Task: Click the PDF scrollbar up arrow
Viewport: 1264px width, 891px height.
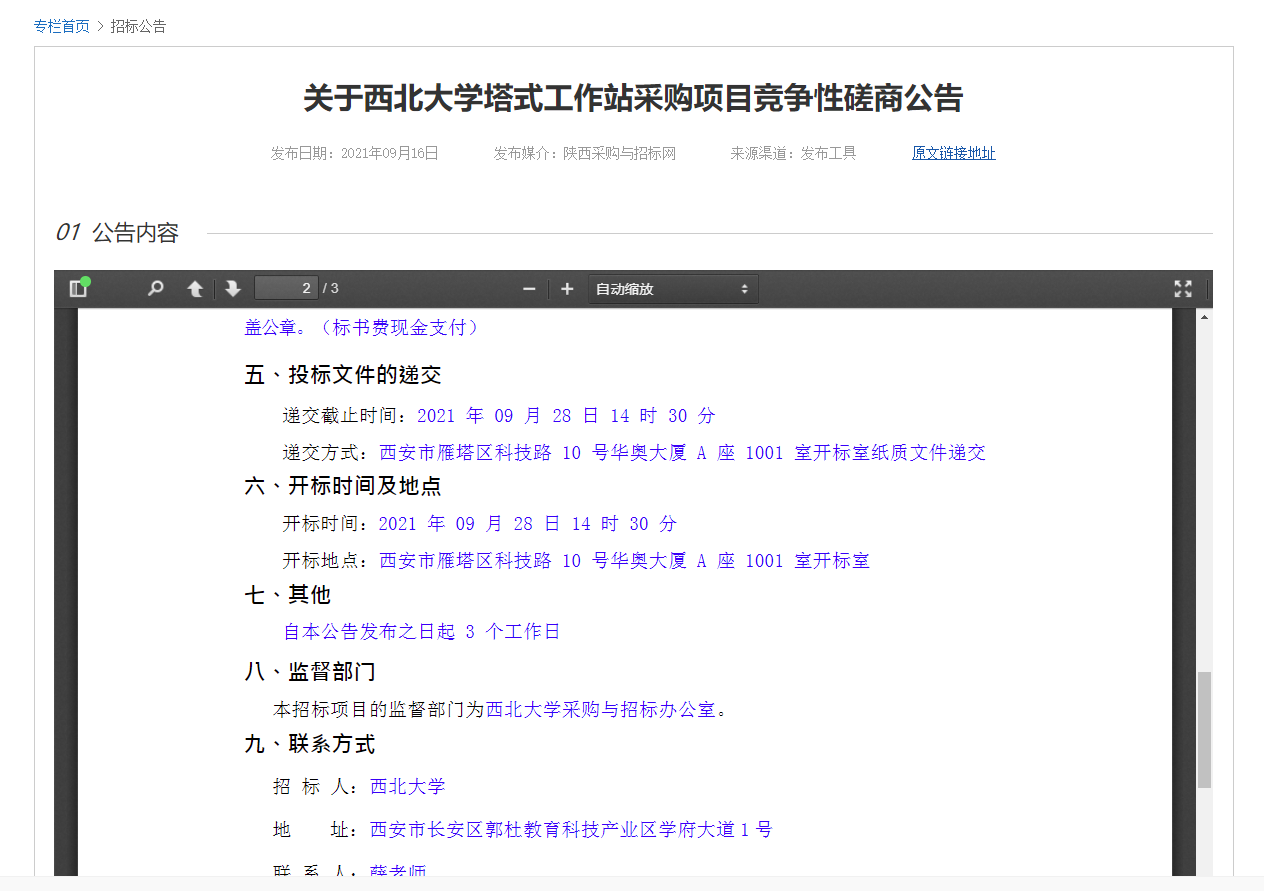Action: (1204, 317)
